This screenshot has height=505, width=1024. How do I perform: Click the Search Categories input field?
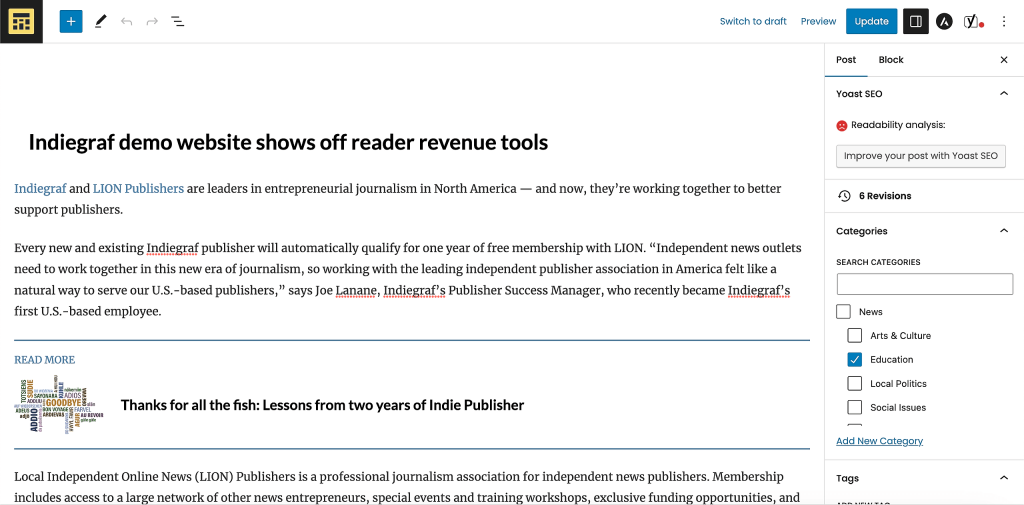click(924, 284)
